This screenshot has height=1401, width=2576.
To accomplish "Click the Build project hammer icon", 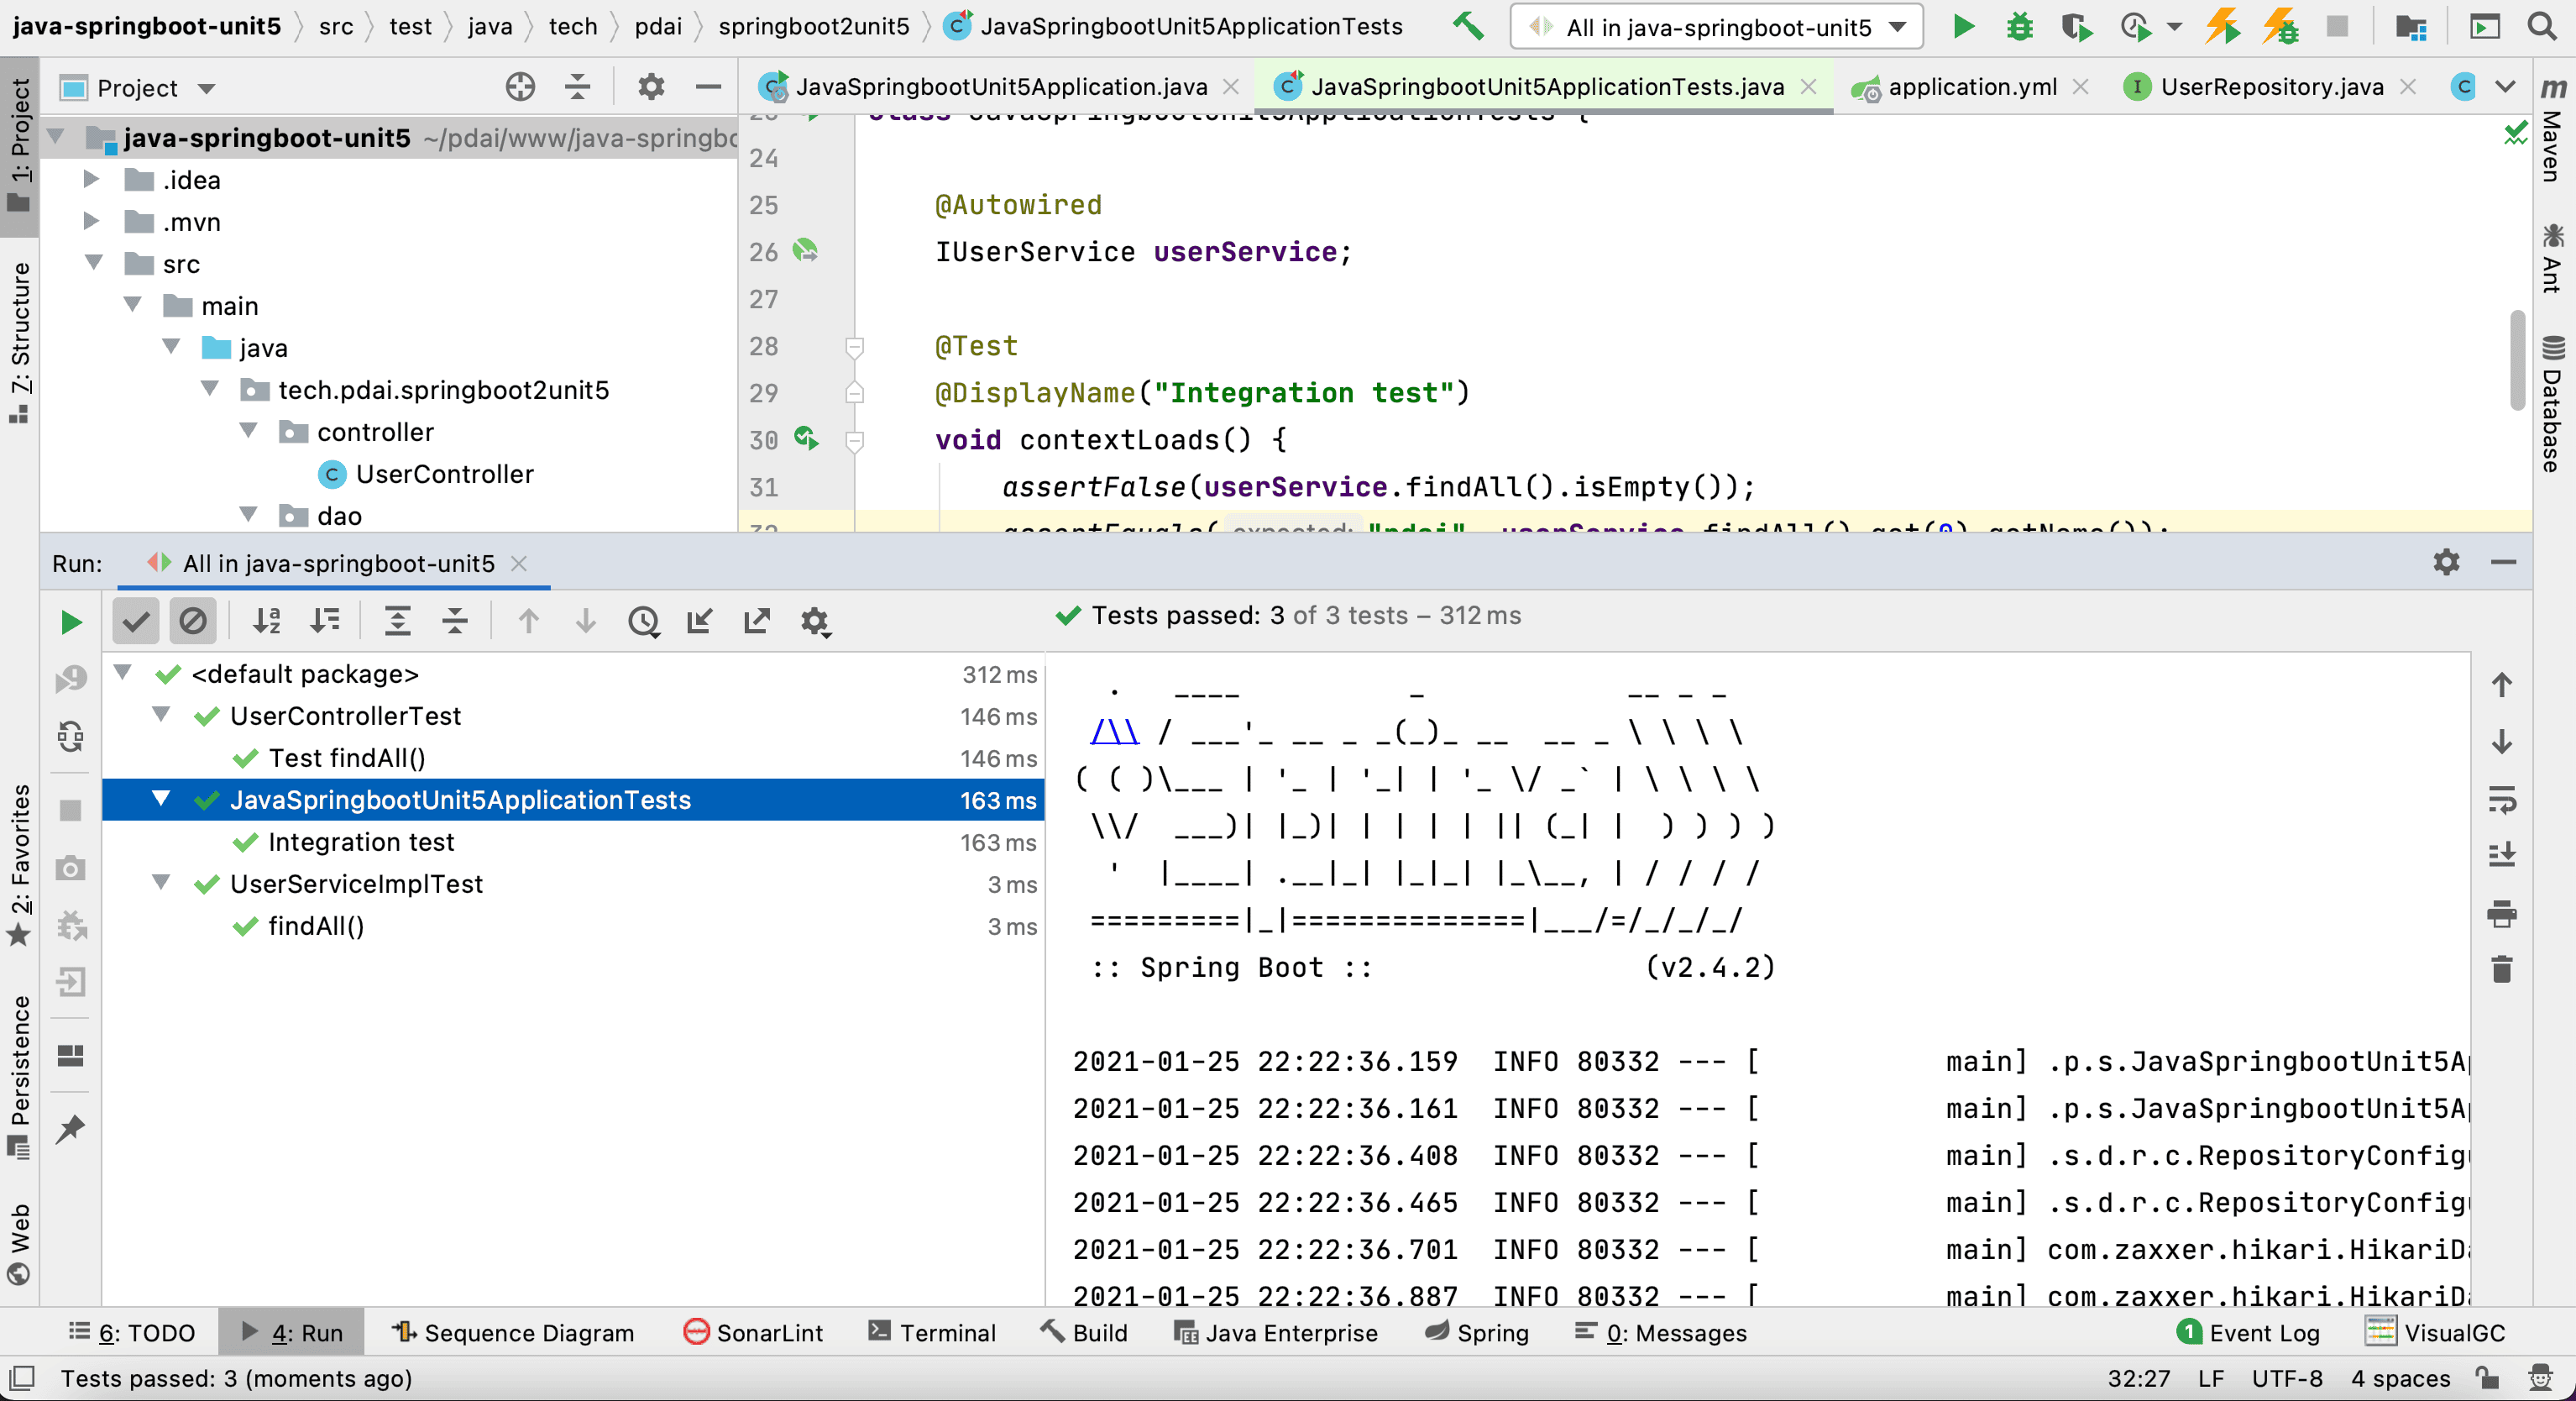I will point(1467,27).
